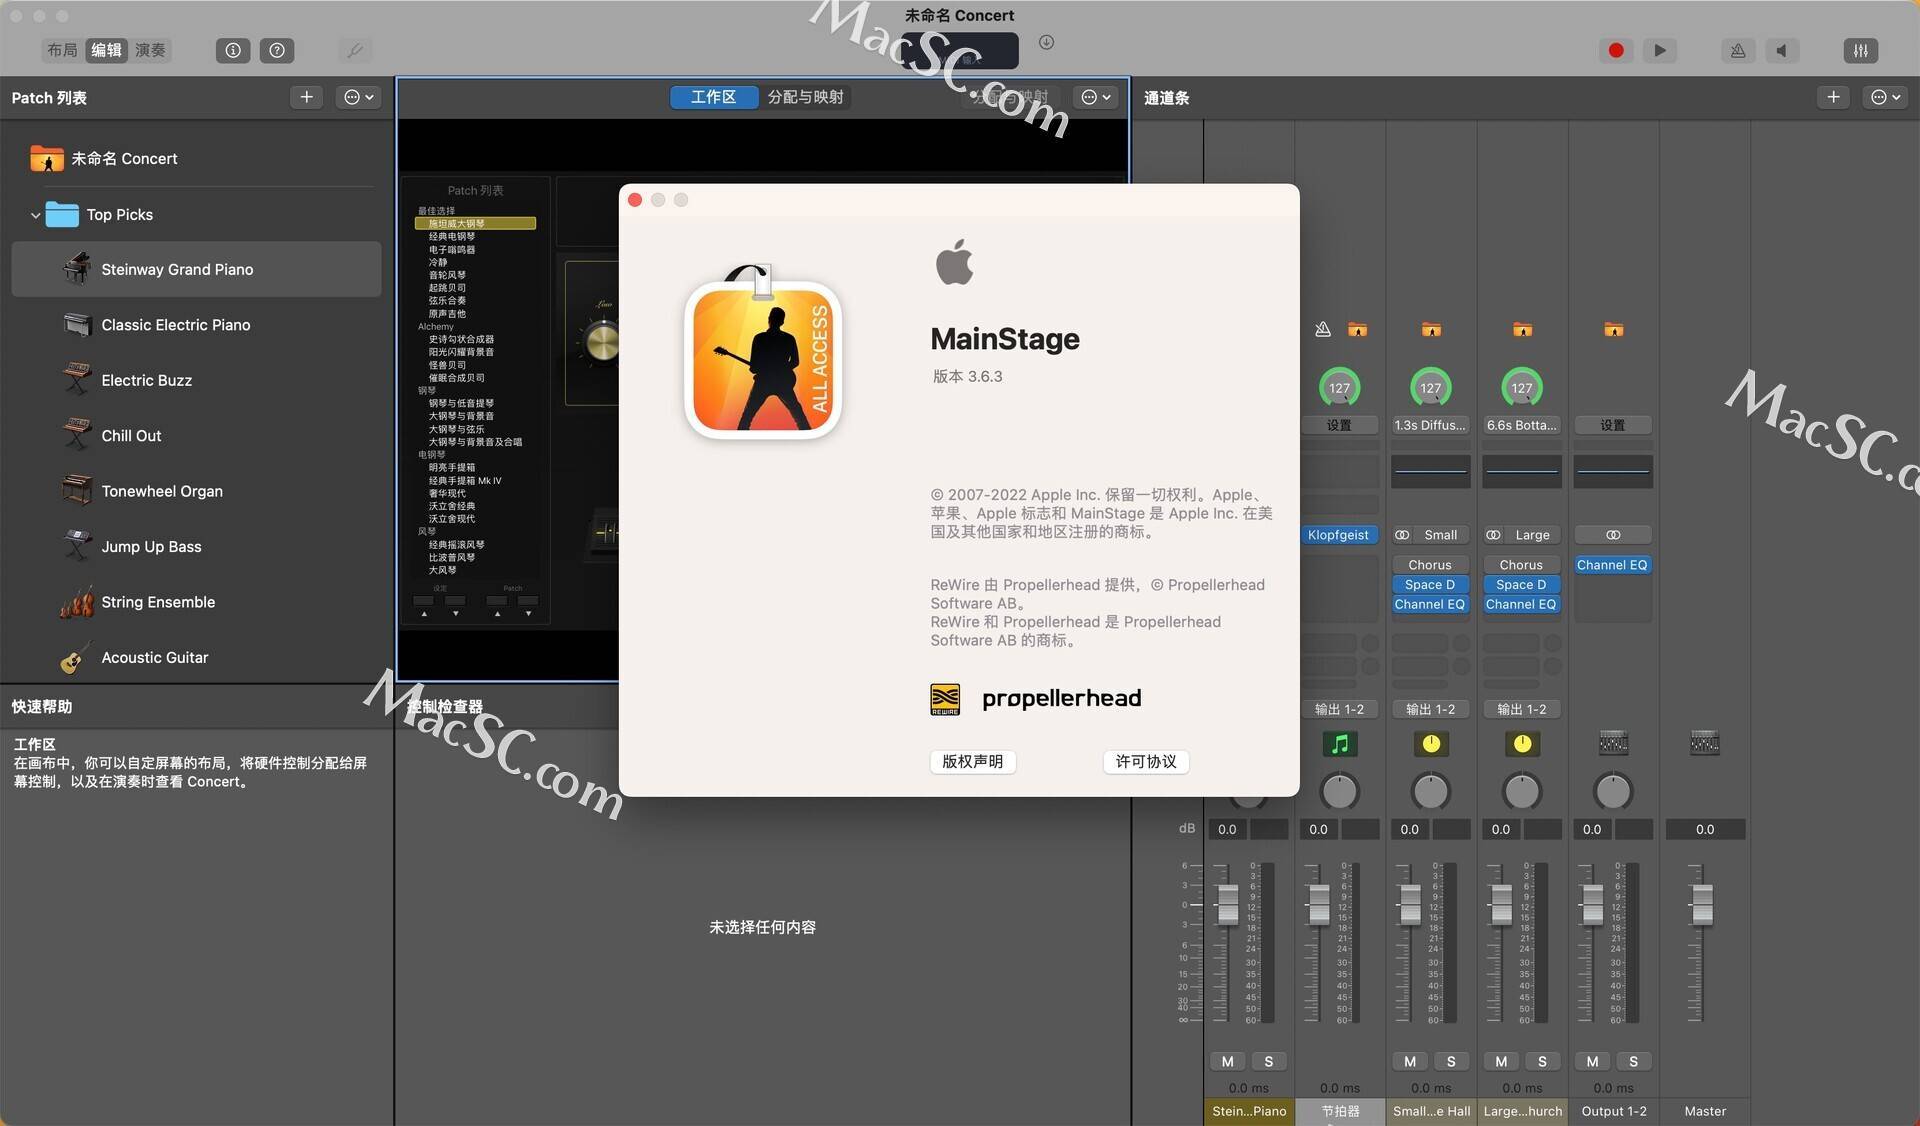Click the String Ensemble instrument icon
The image size is (1920, 1126).
coord(77,602)
